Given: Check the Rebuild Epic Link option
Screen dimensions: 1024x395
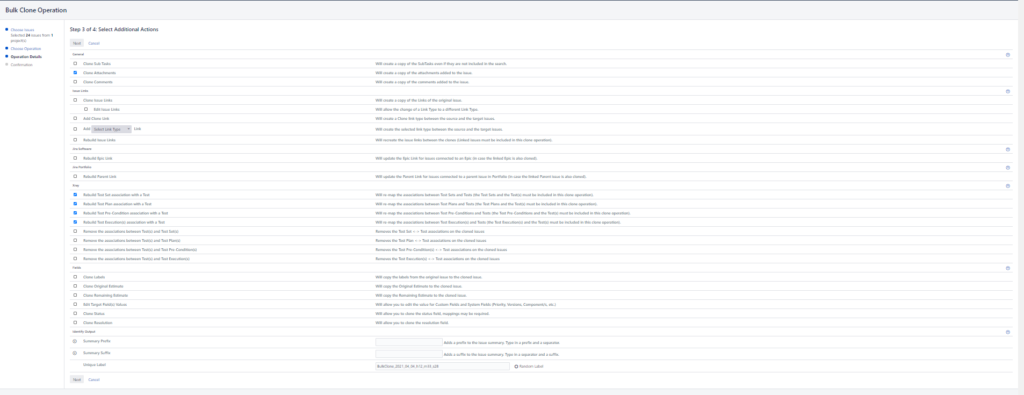Looking at the screenshot, I should point(75,158).
